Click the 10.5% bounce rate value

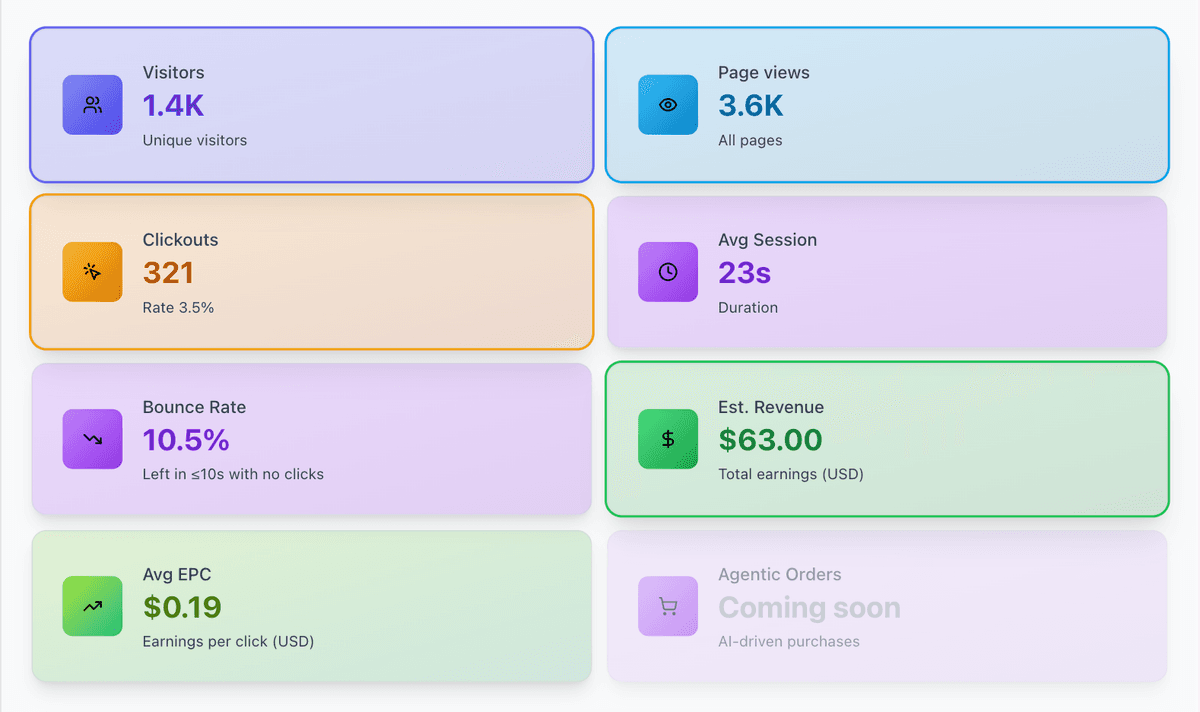click(x=186, y=439)
